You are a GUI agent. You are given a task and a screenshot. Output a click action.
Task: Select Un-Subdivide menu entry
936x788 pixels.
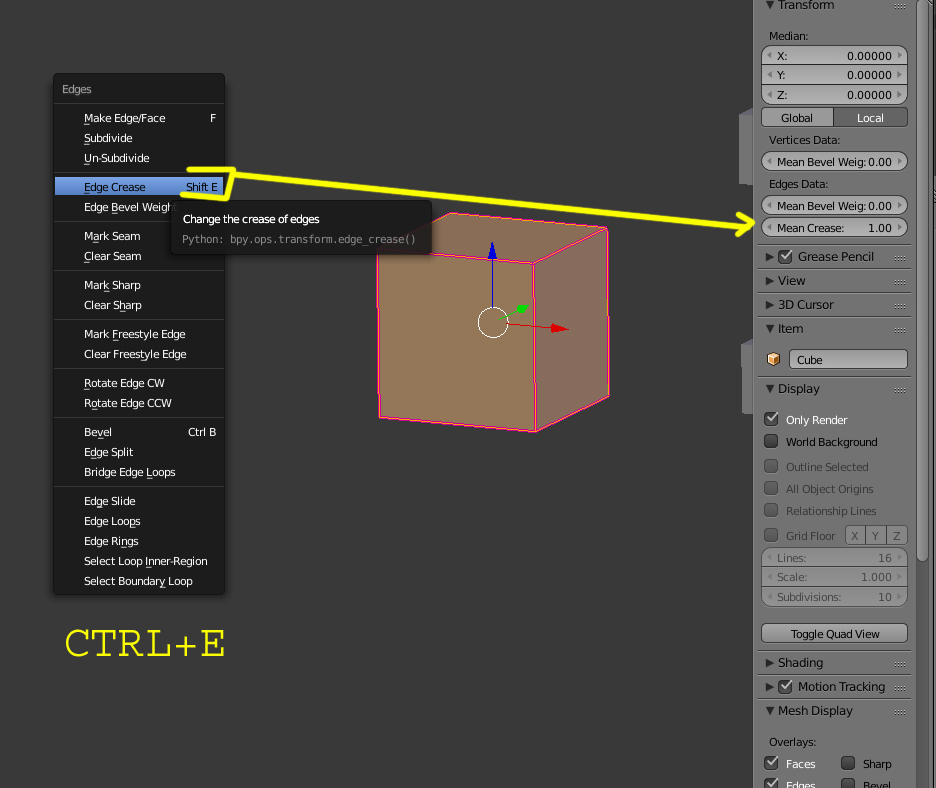[139, 158]
